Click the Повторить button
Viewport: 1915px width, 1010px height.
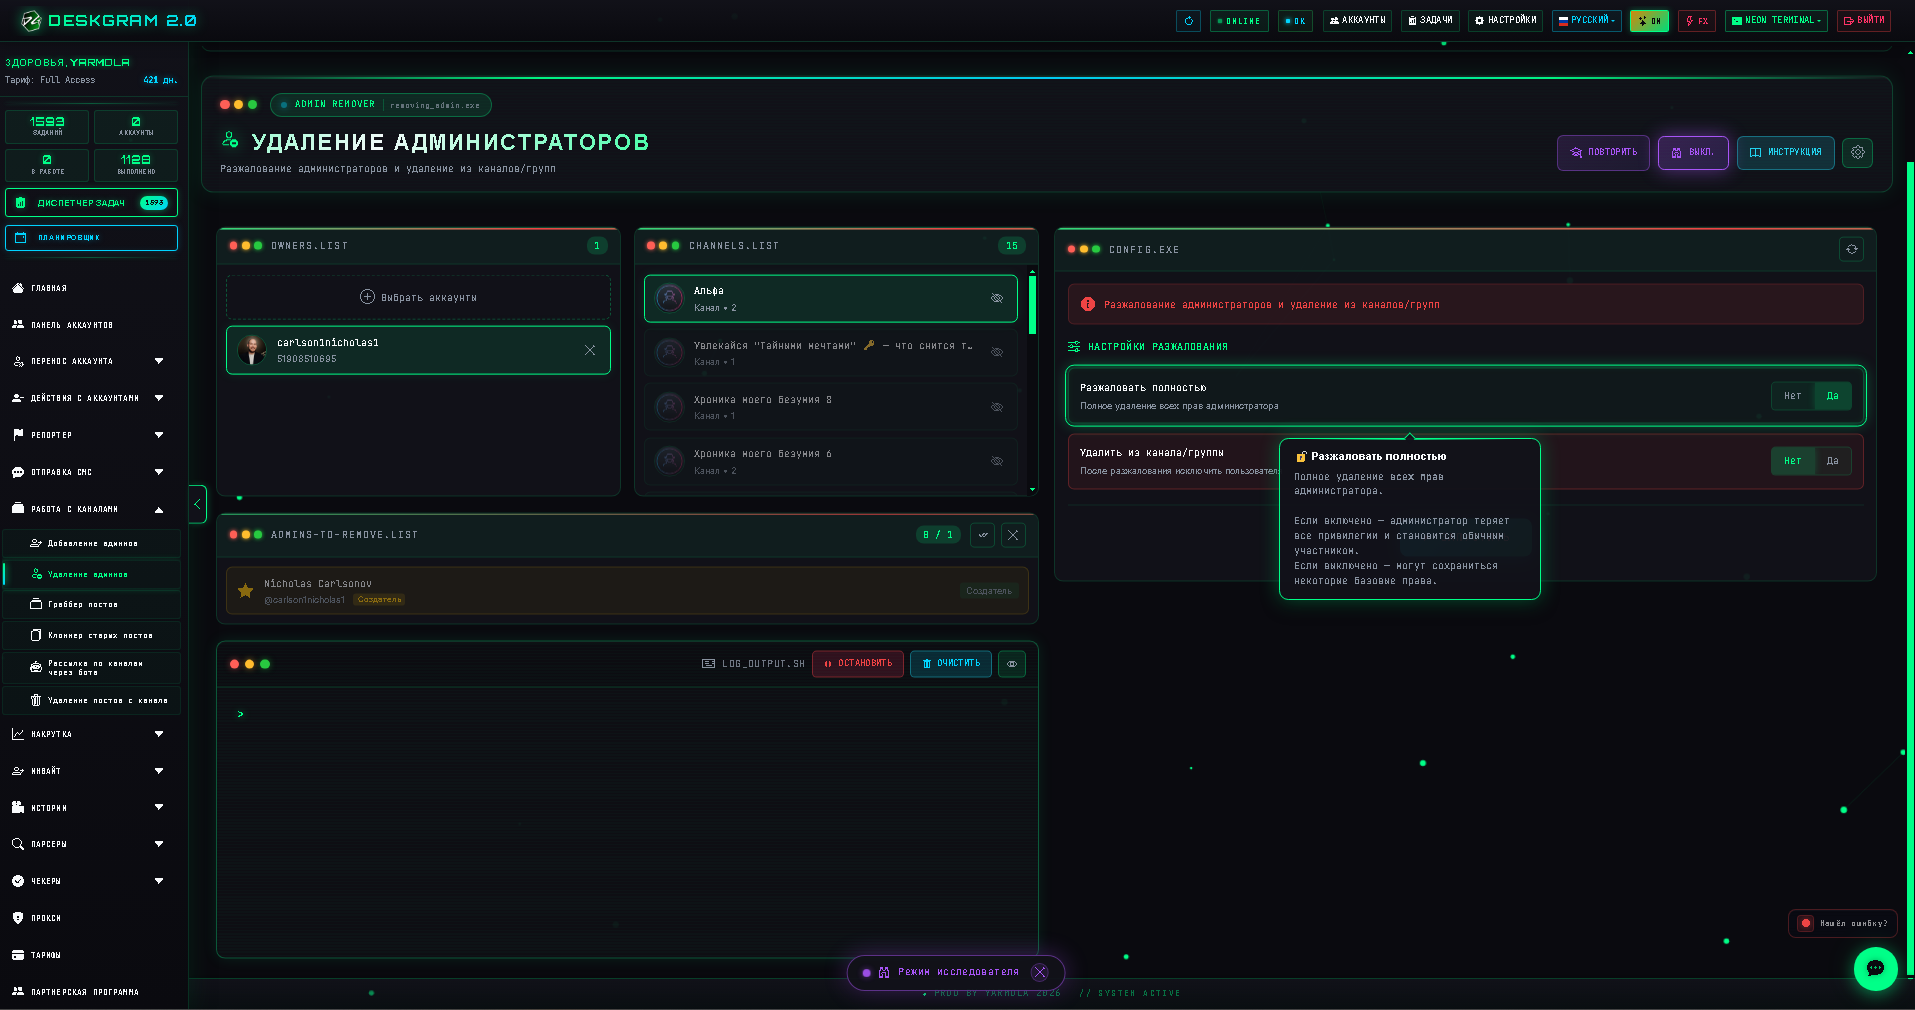[1603, 153]
